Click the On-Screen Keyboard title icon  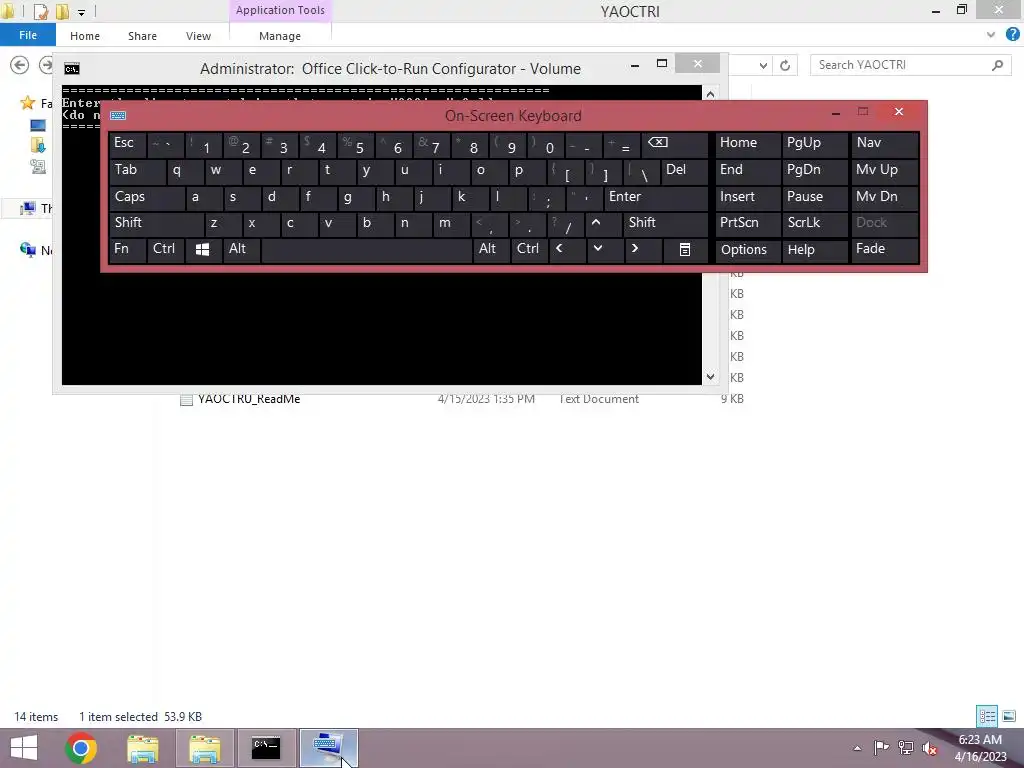pyautogui.click(x=118, y=116)
